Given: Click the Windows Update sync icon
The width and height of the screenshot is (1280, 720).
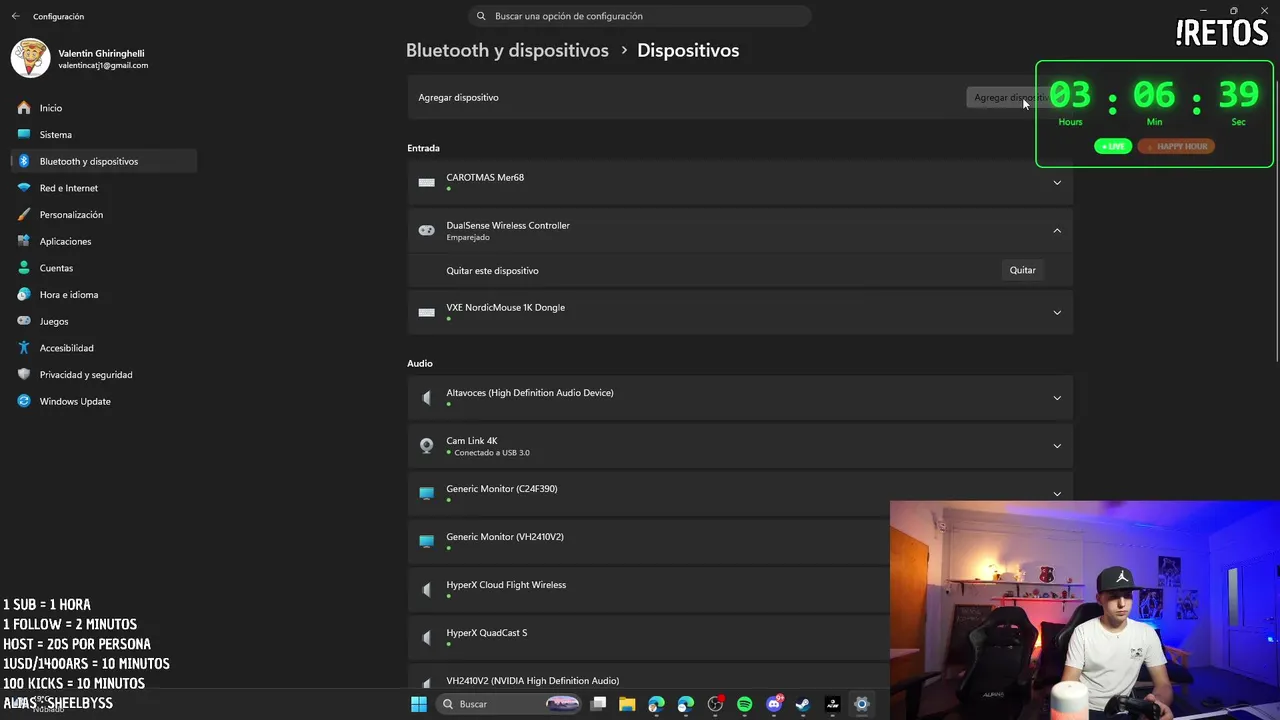Looking at the screenshot, I should click(x=24, y=401).
